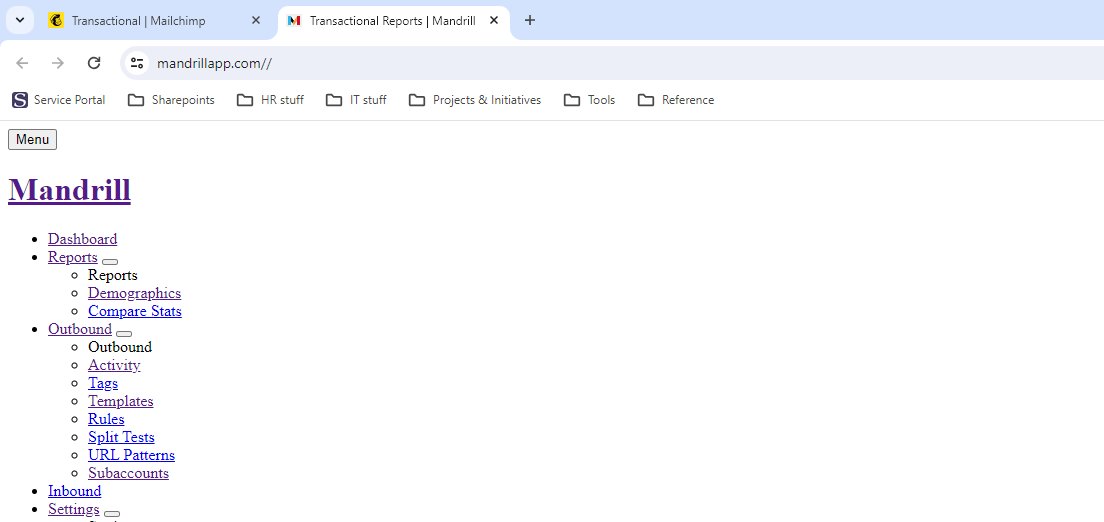Image resolution: width=1104 pixels, height=522 pixels.
Task: Open a new browser tab with plus icon
Action: 530,20
